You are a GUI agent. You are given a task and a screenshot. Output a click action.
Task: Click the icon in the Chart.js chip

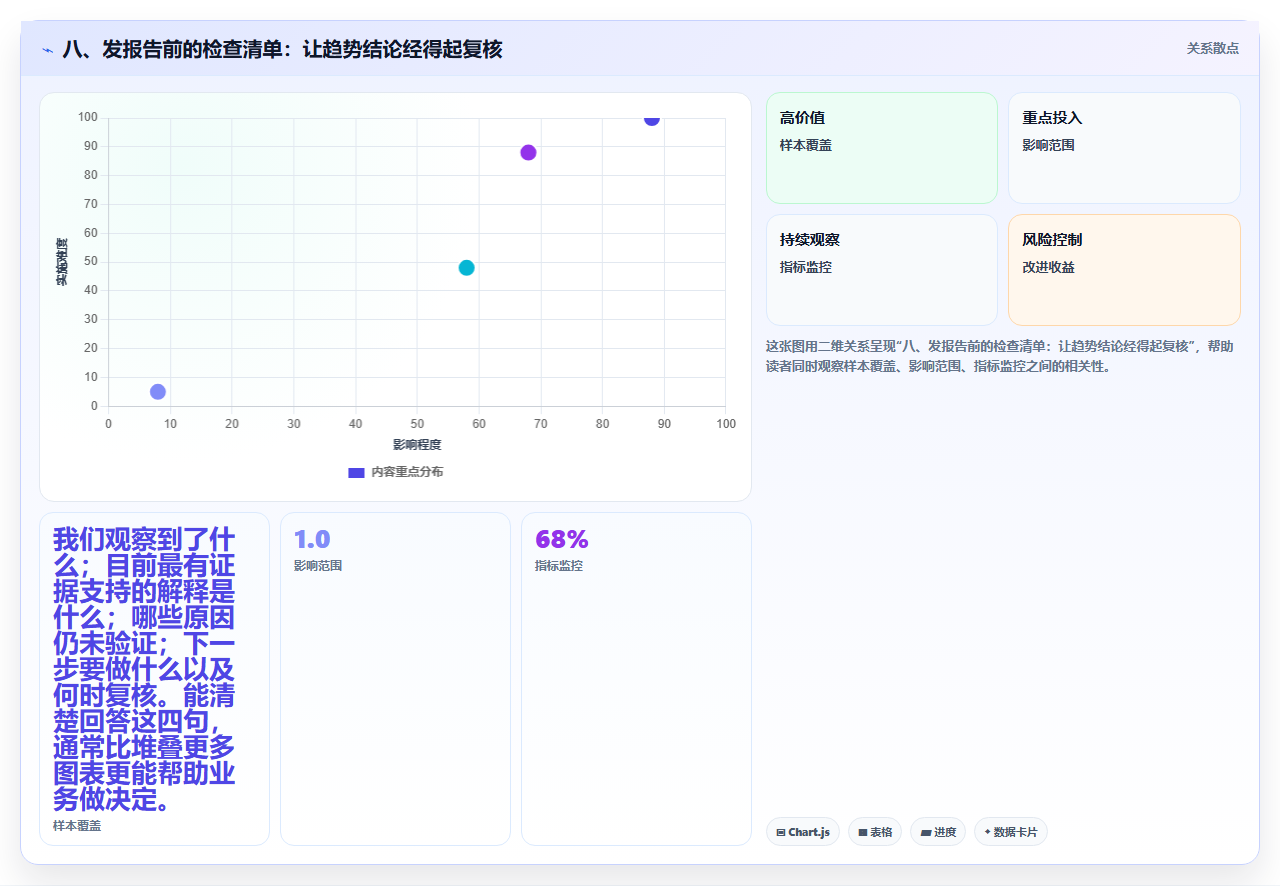tap(781, 832)
